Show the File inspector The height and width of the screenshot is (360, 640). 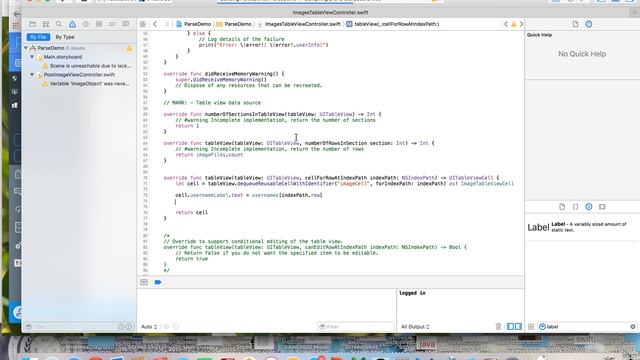coord(575,24)
